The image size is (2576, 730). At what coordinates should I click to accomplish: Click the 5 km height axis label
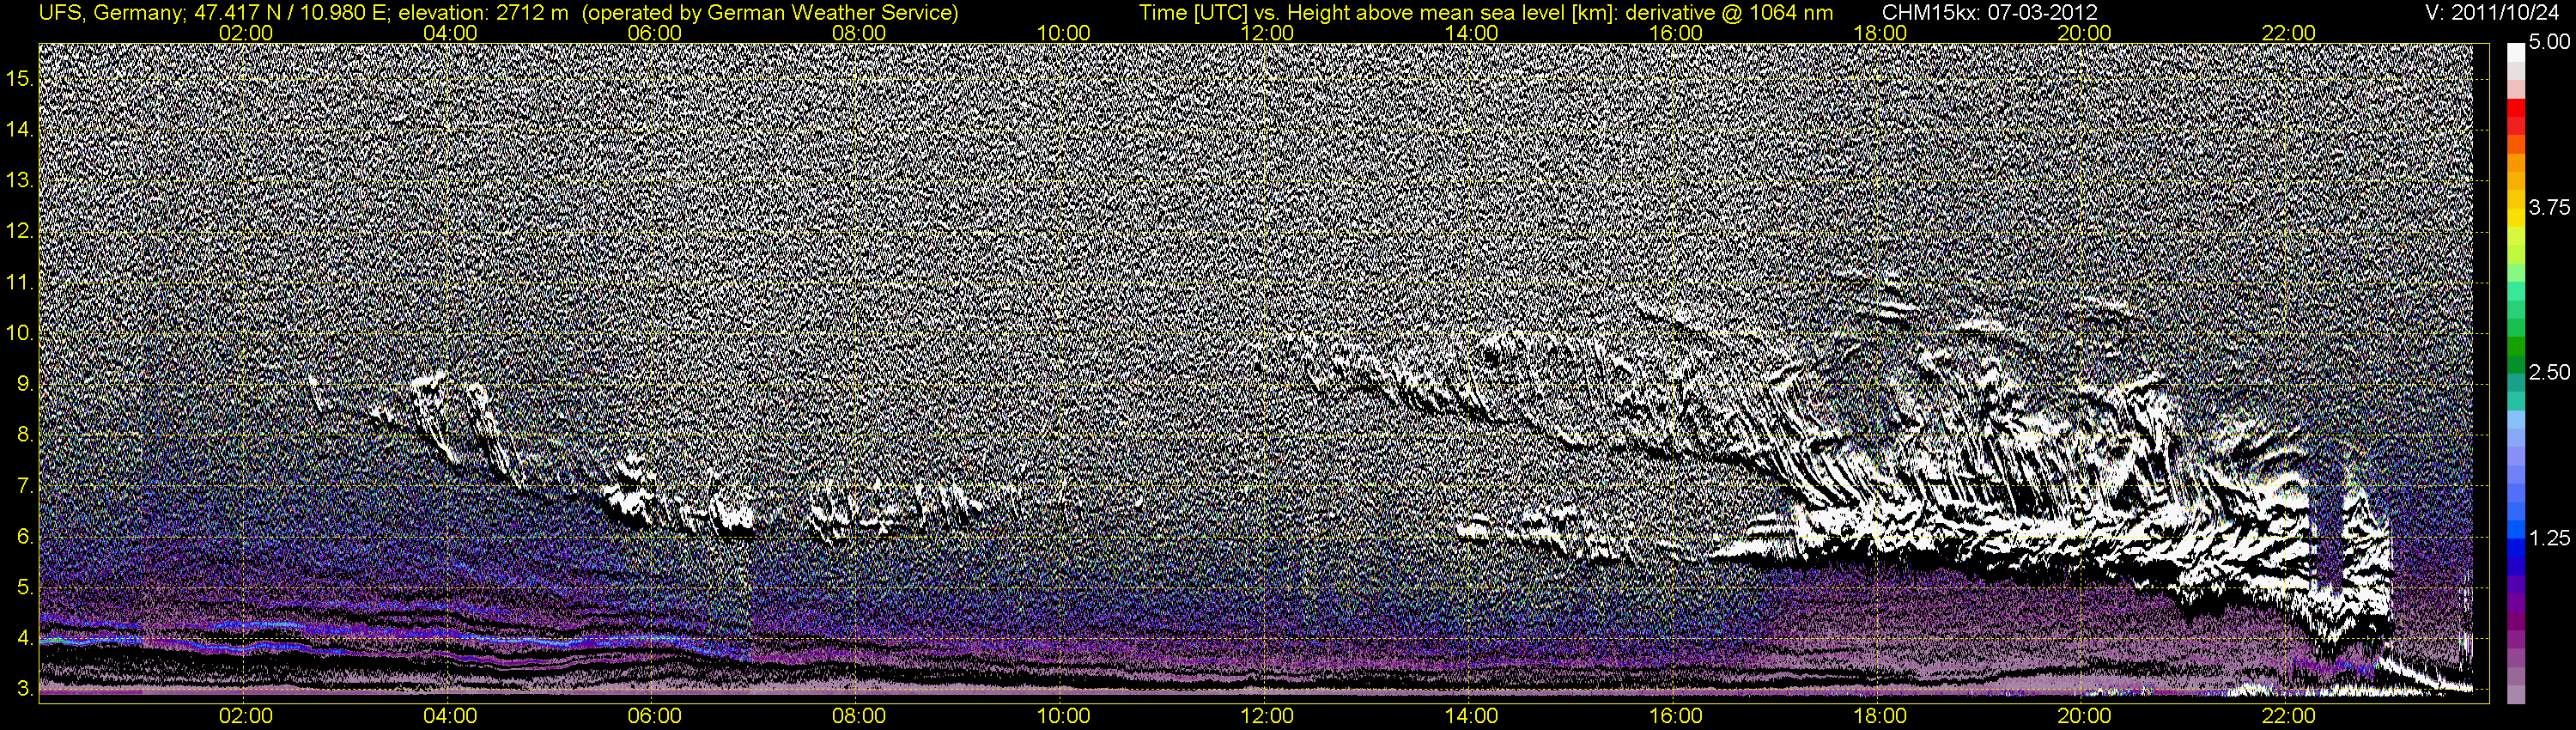click(25, 588)
